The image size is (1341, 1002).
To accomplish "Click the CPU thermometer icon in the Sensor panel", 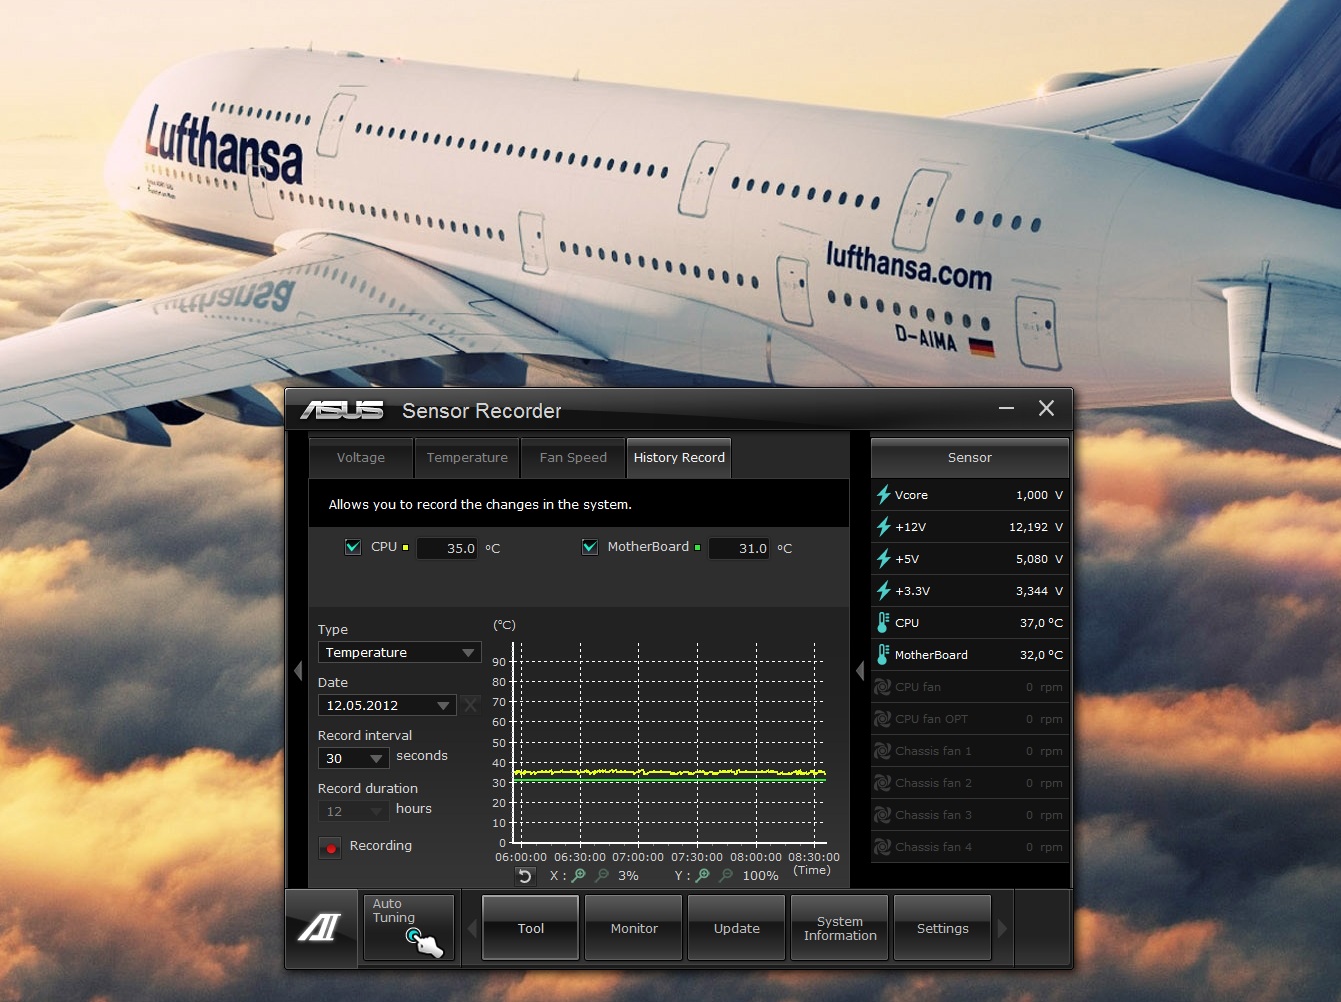I will coord(883,622).
